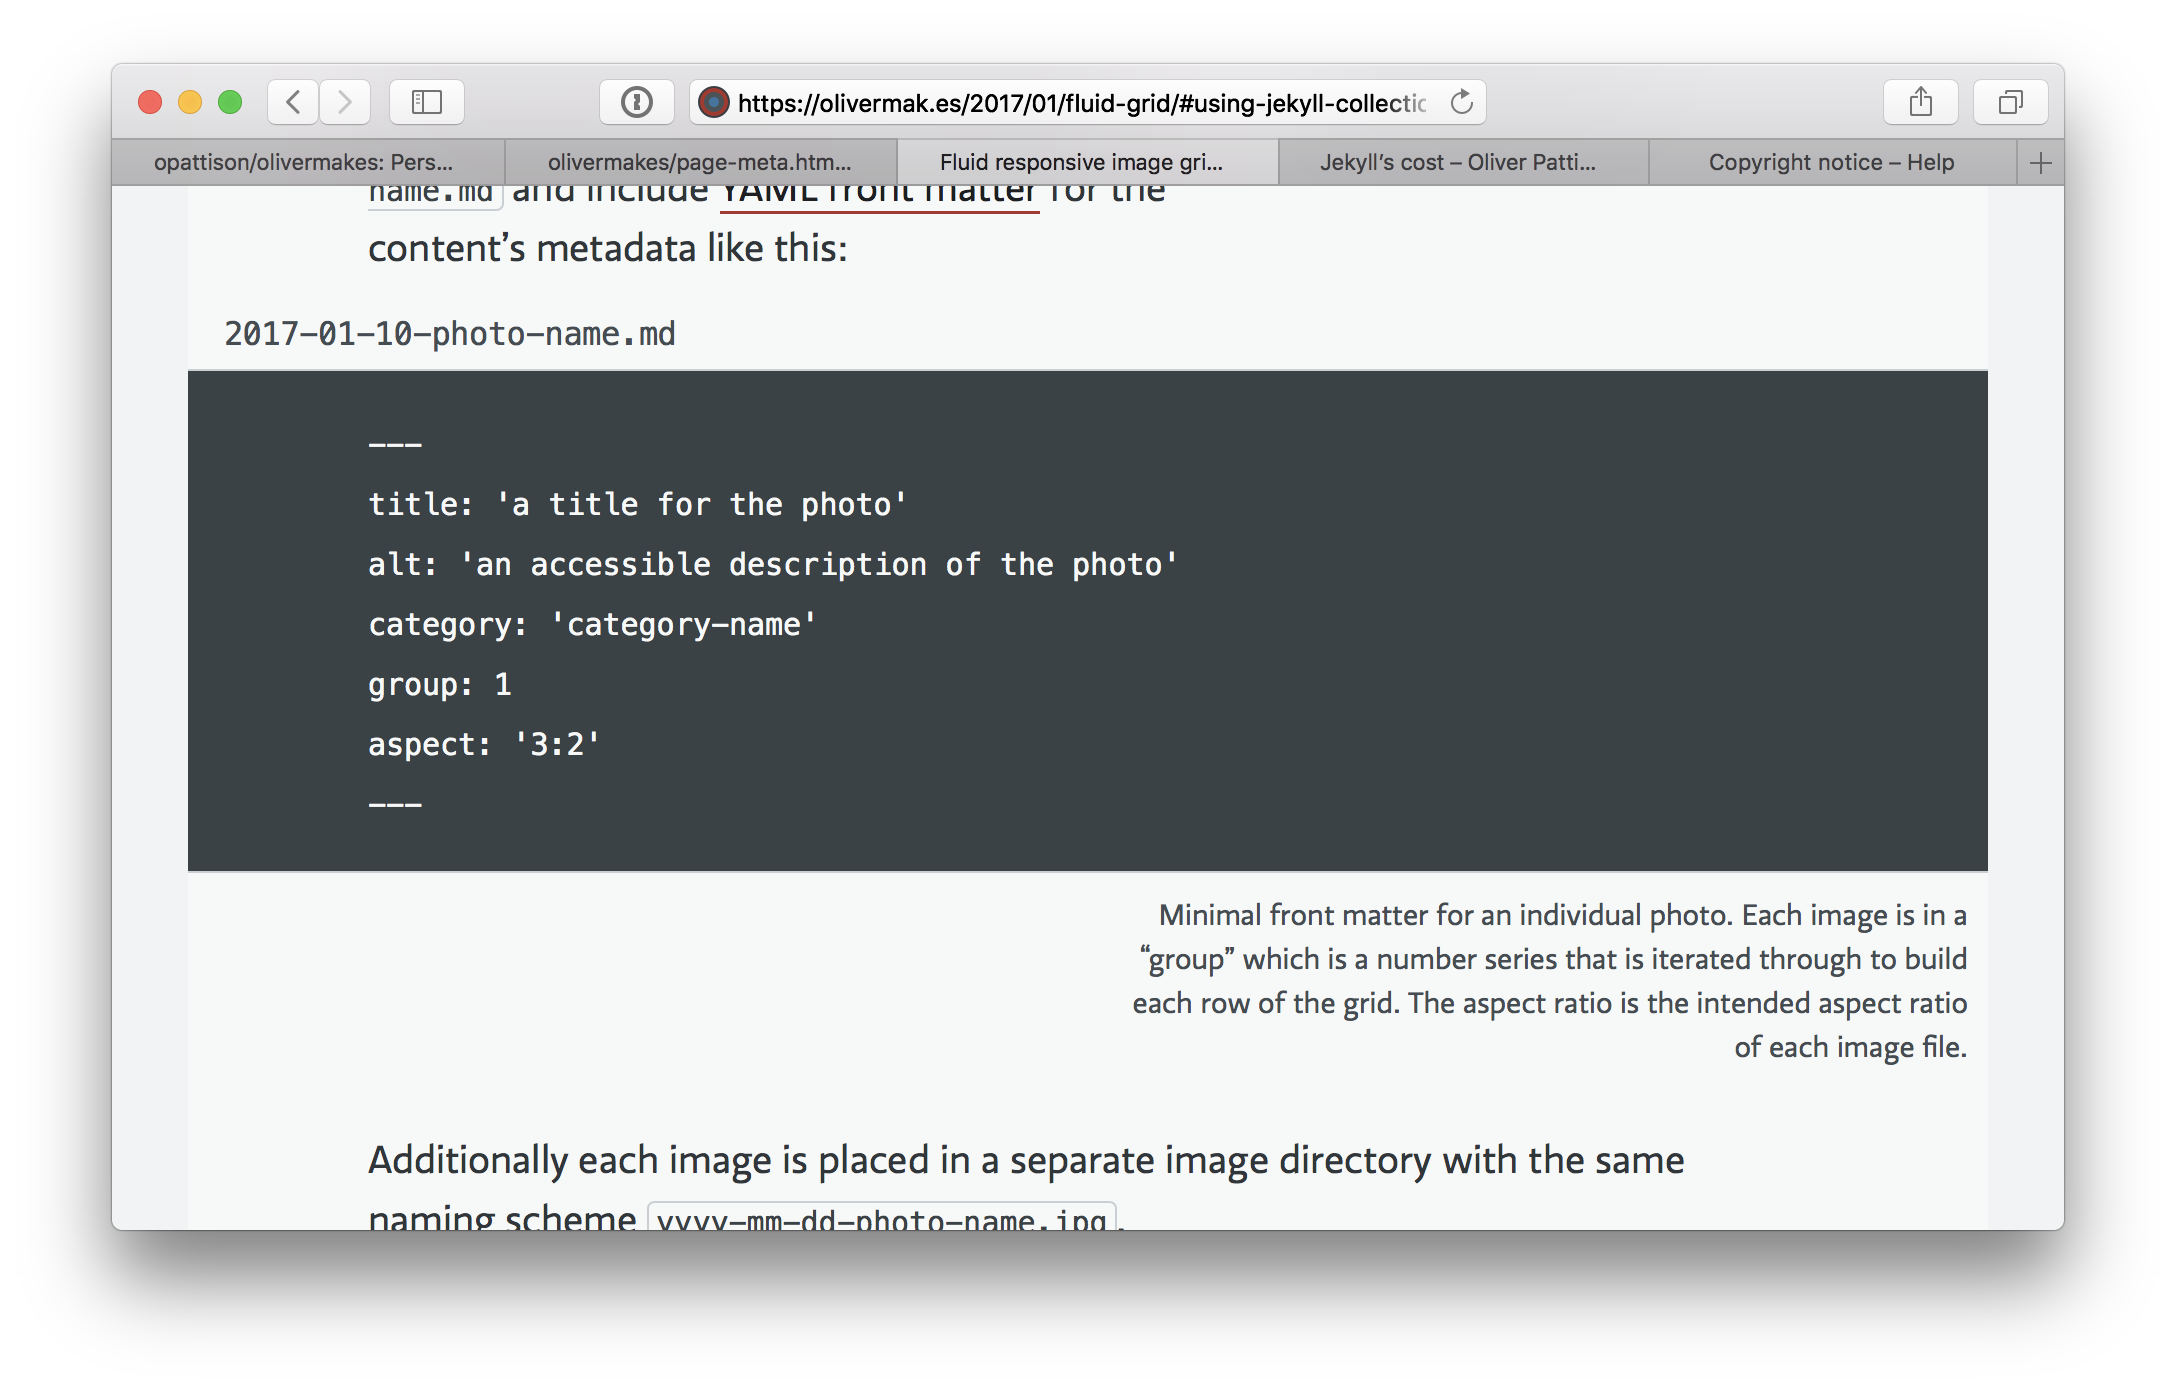2176x1390 pixels.
Task: Toggle the Safari sidebar
Action: (x=427, y=102)
